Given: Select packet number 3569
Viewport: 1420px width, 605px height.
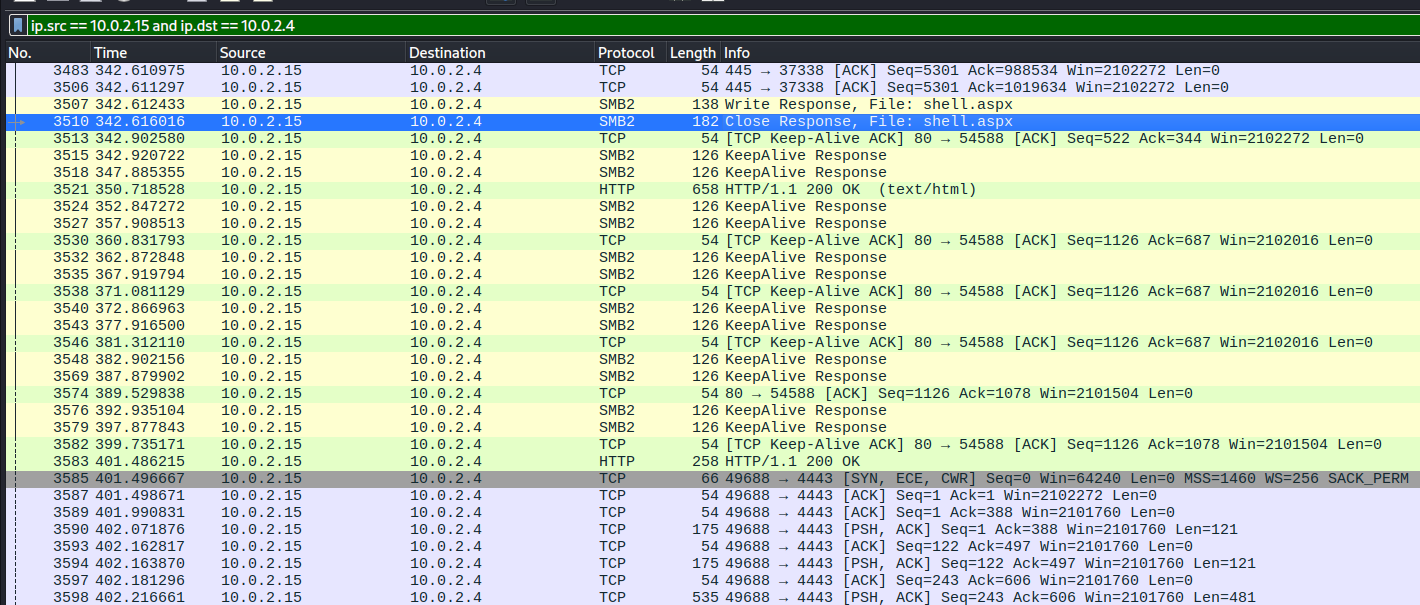Looking at the screenshot, I should click(712, 377).
